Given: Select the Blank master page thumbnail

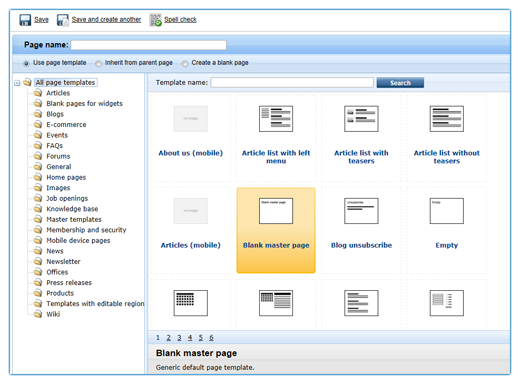Looking at the screenshot, I should pyautogui.click(x=276, y=211).
